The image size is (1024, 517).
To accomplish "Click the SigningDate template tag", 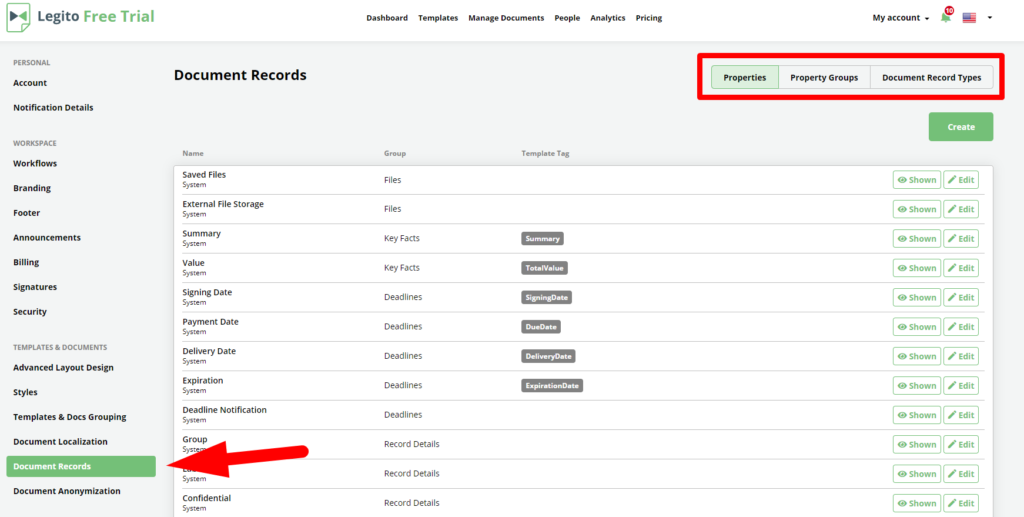I will click(x=546, y=298).
